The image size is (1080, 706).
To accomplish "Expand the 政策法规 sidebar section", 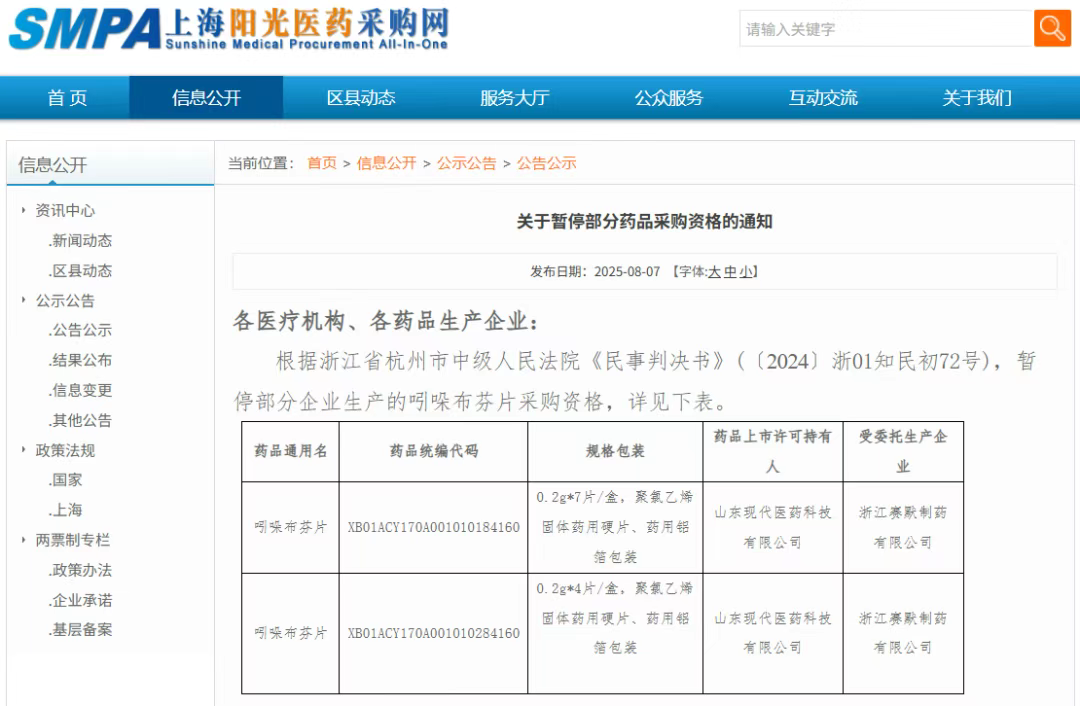I will 65,450.
